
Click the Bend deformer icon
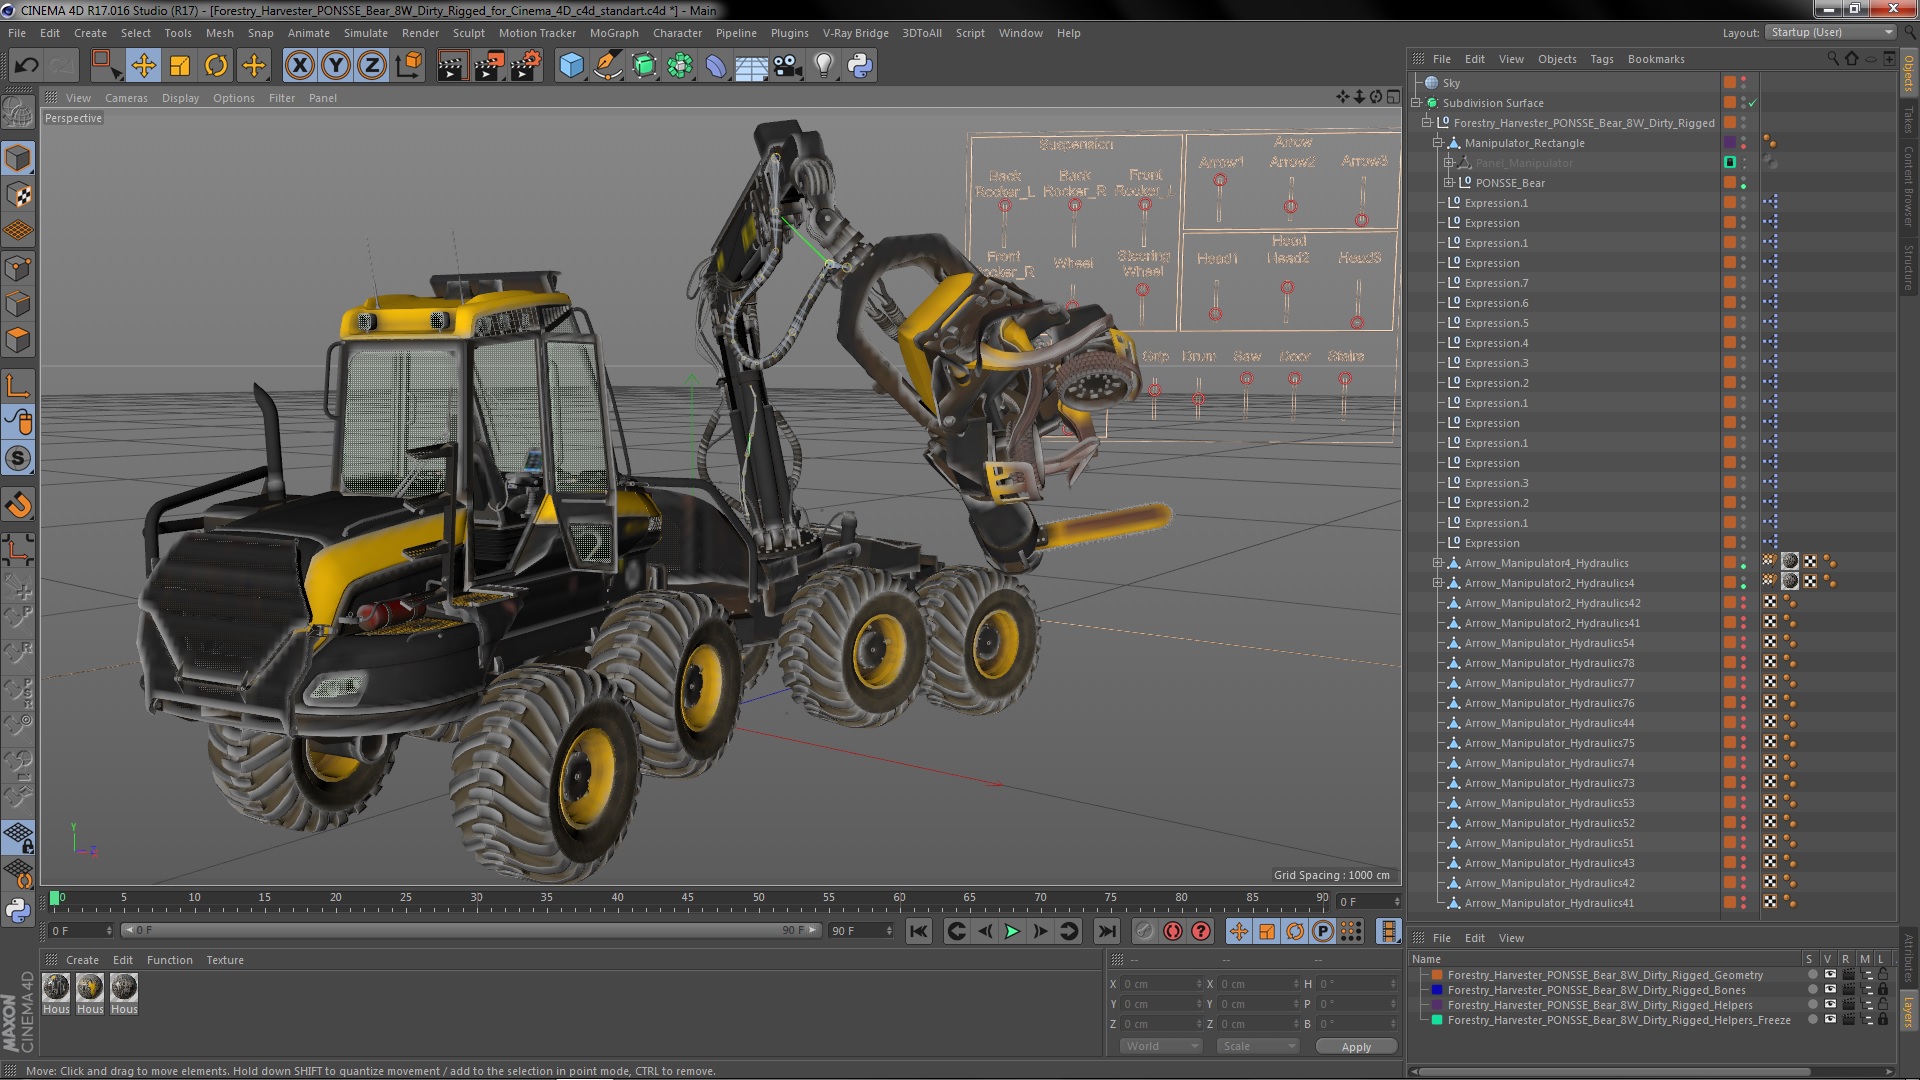716,66
